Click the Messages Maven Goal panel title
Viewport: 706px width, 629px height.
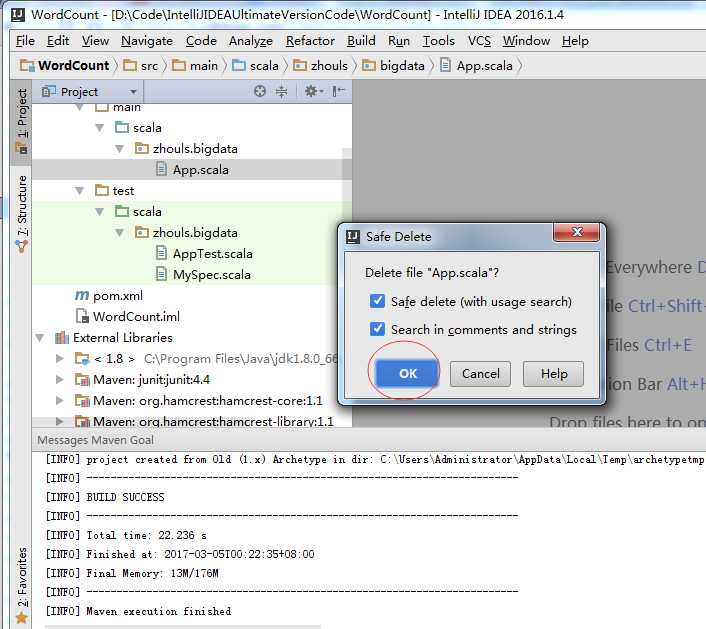tap(95, 440)
